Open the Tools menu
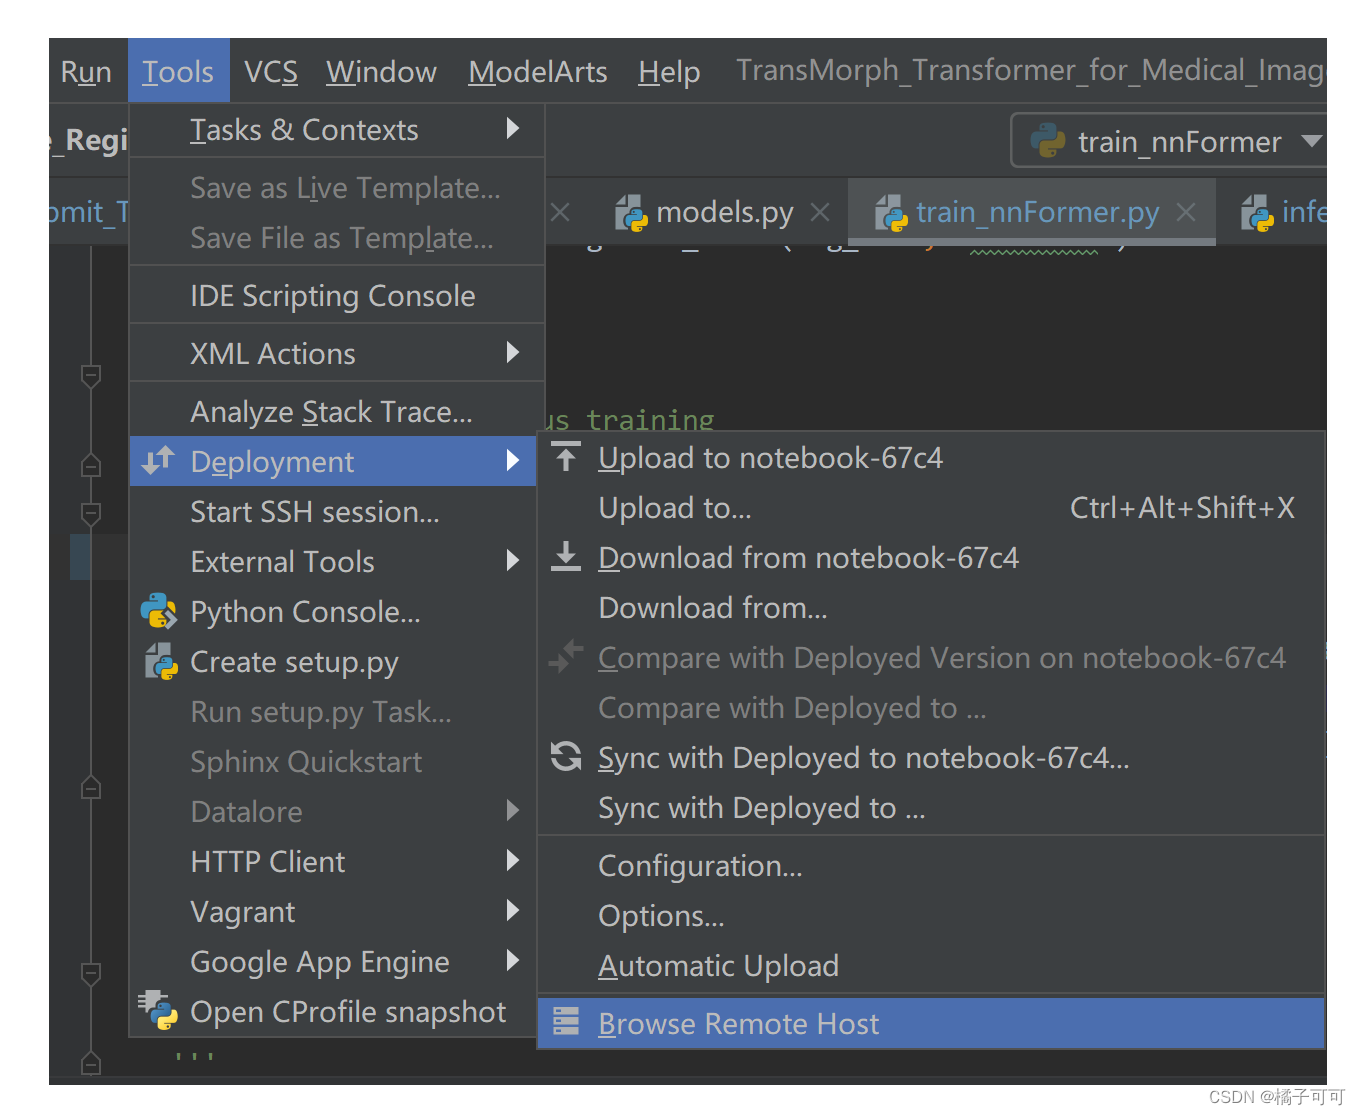The height and width of the screenshot is (1115, 1361). 178,72
